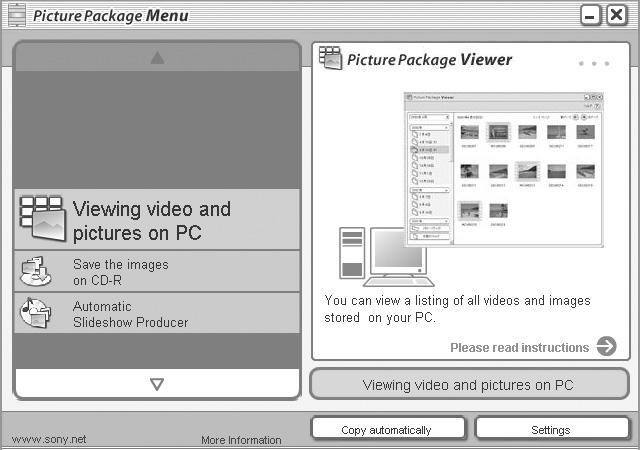Click the desktop computer illustration
The width and height of the screenshot is (640, 450).
pyautogui.click(x=386, y=257)
